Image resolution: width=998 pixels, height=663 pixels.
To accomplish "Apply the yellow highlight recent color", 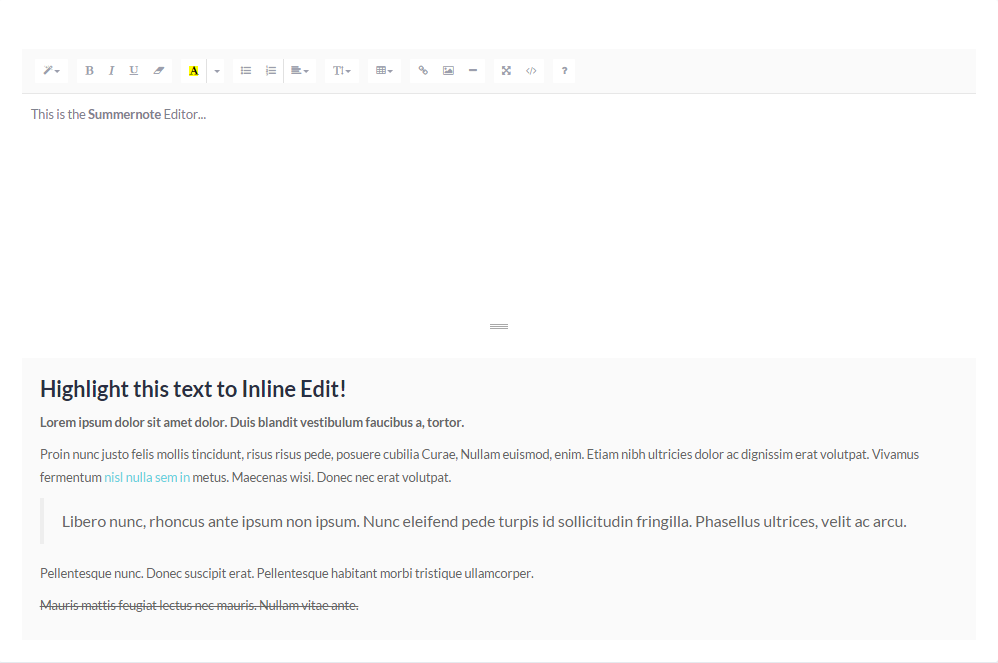I will [x=194, y=71].
